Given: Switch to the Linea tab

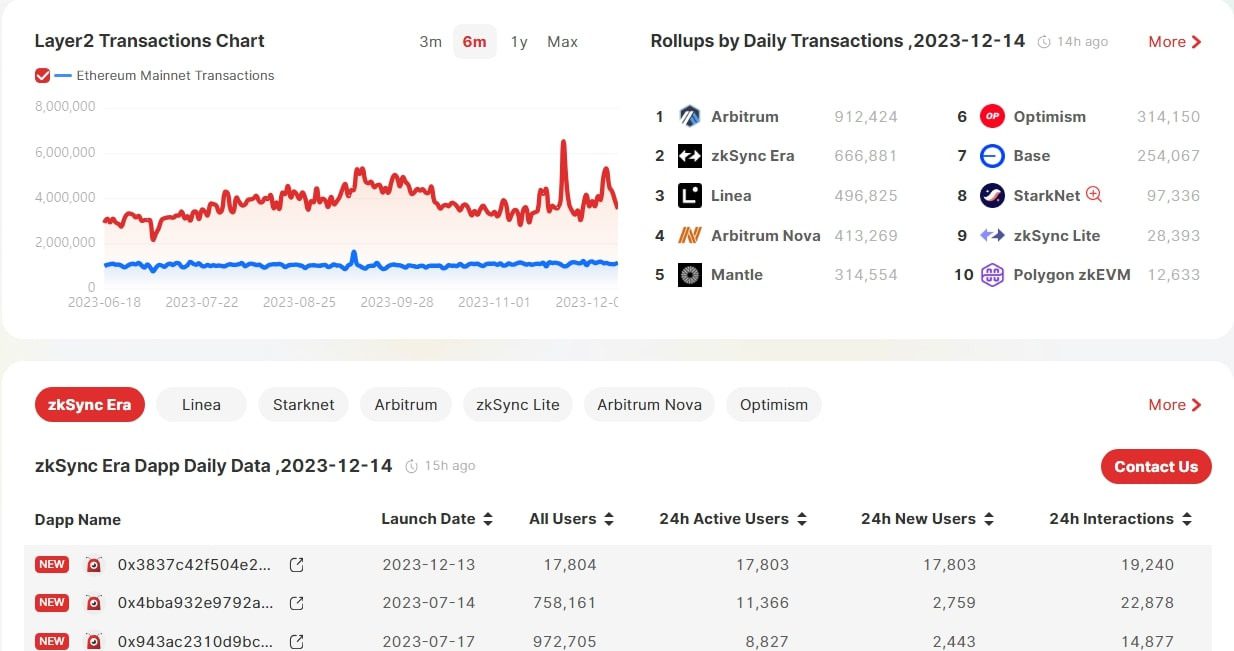Looking at the screenshot, I should 201,405.
